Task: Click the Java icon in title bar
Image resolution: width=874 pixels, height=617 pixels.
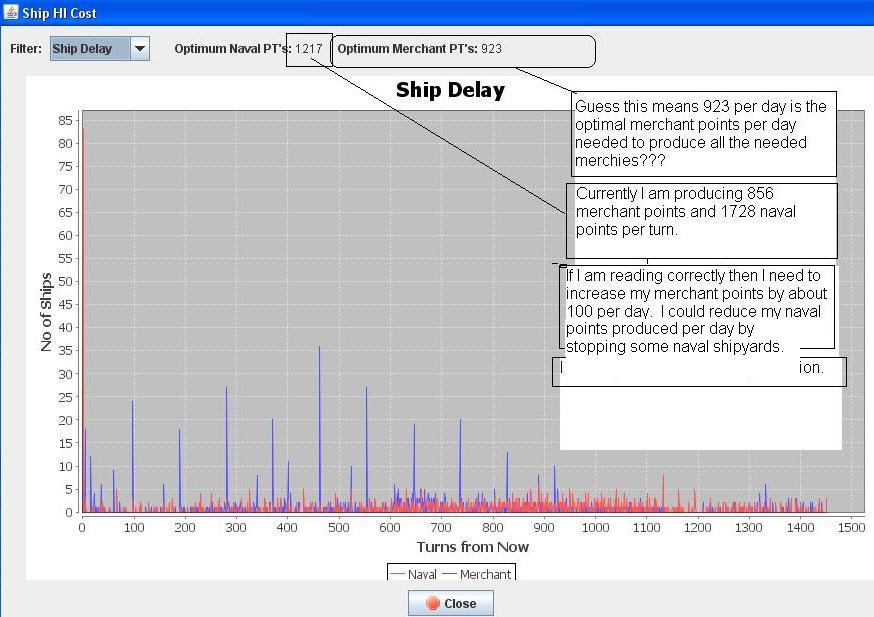Action: 11,12
